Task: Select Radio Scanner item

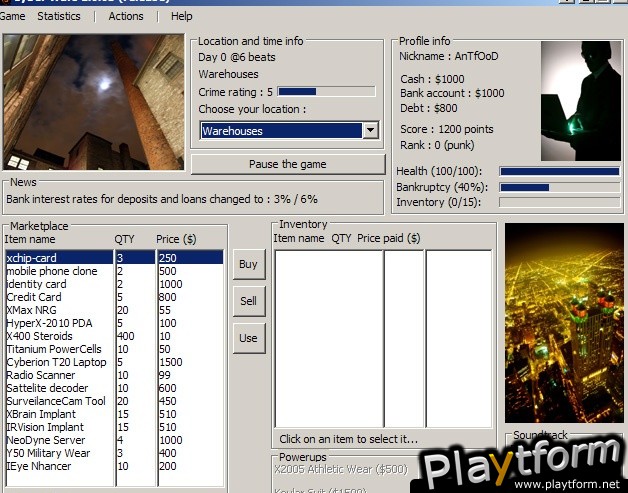Action: coord(59,375)
